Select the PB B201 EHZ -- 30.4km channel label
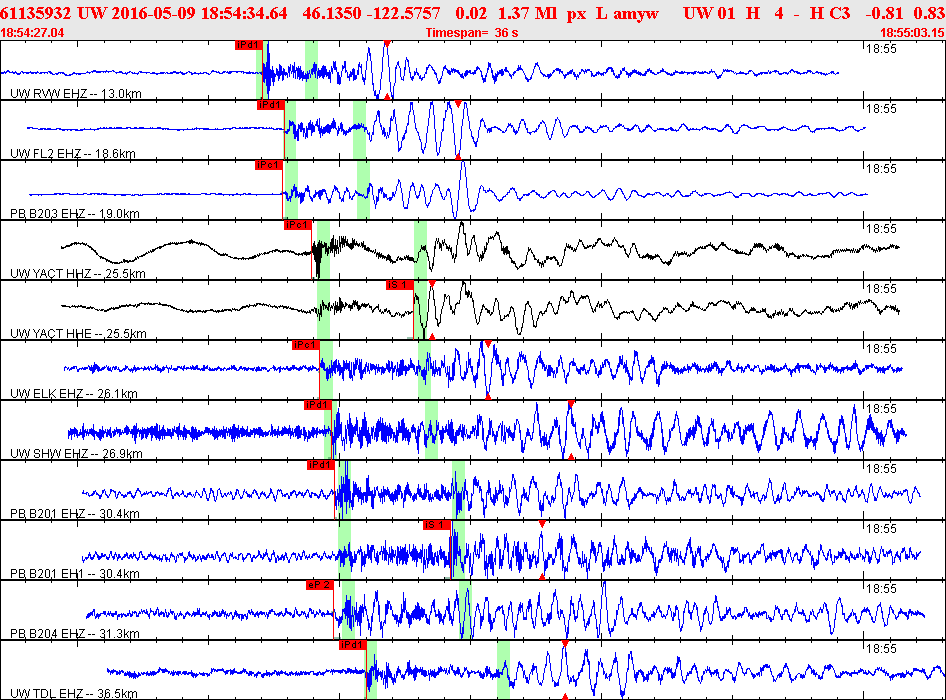946x700 pixels. click(75, 514)
